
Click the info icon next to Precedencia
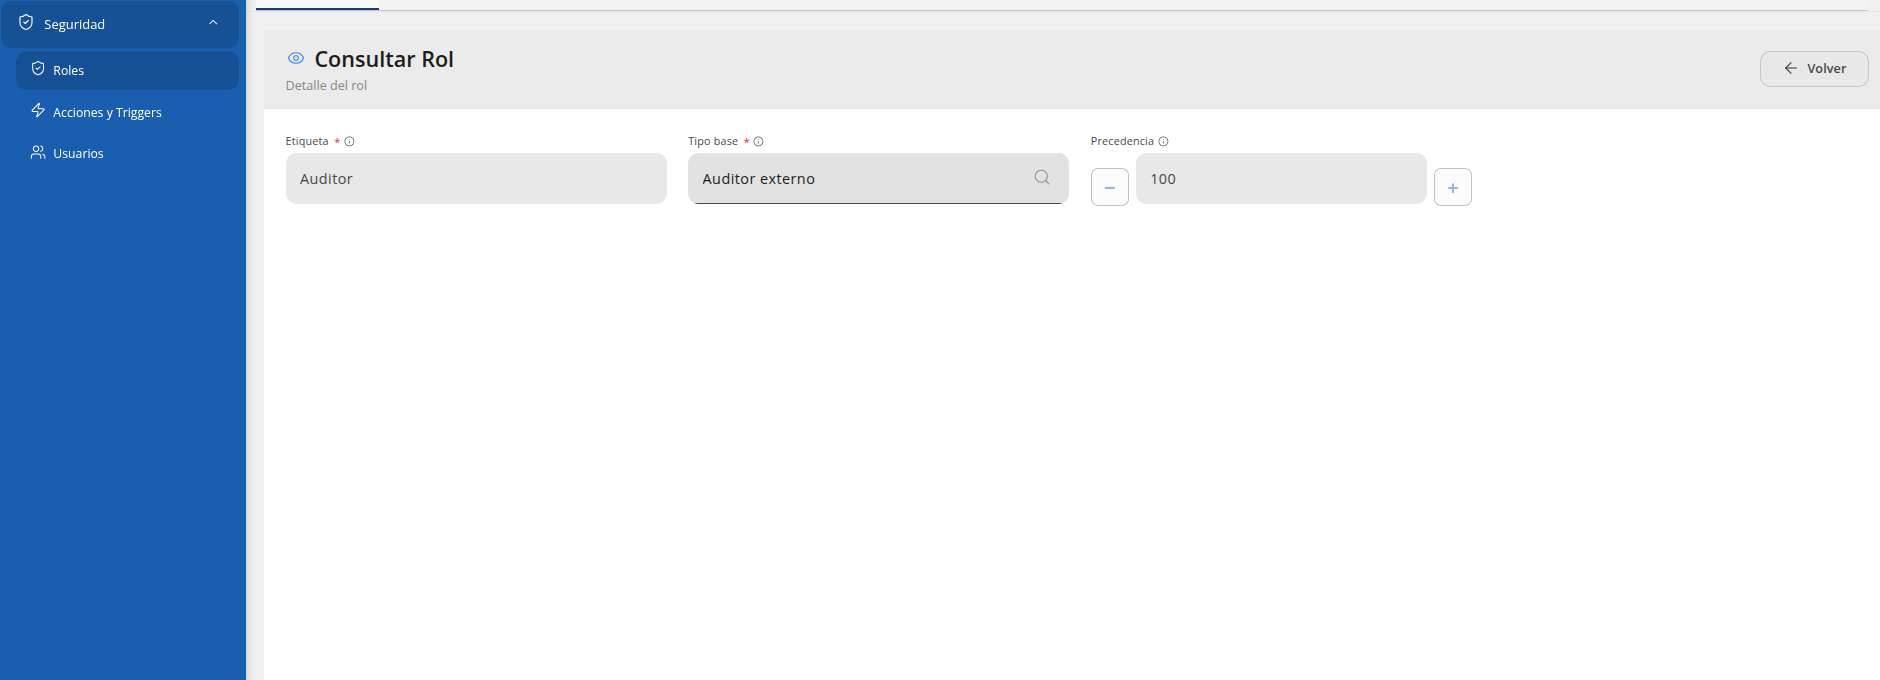(x=1163, y=141)
